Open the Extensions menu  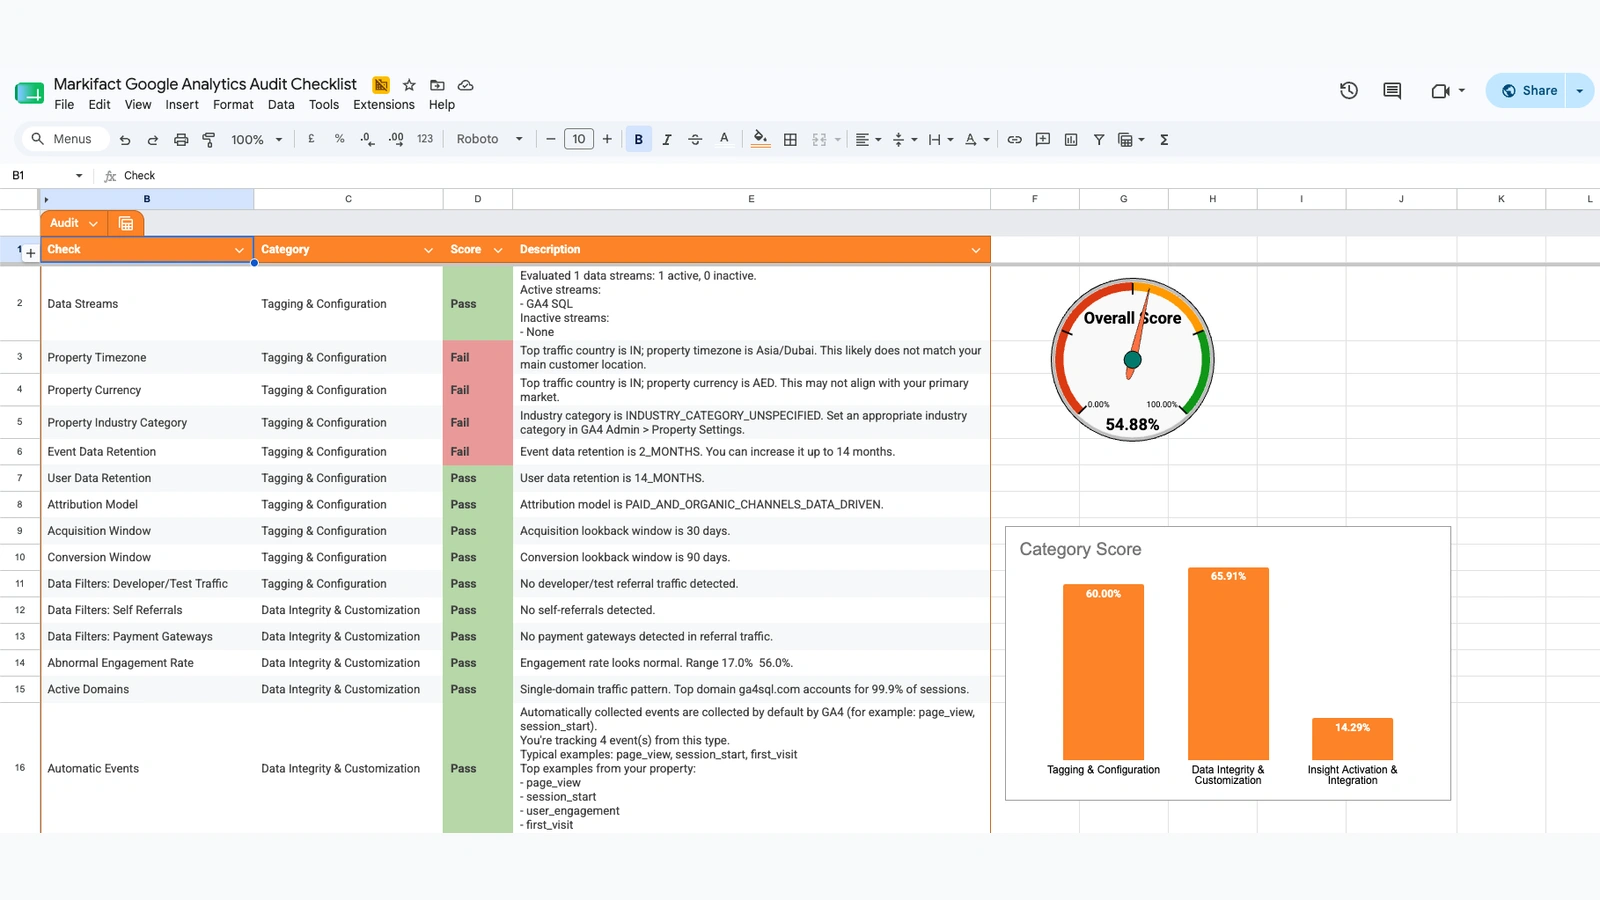[x=384, y=105]
